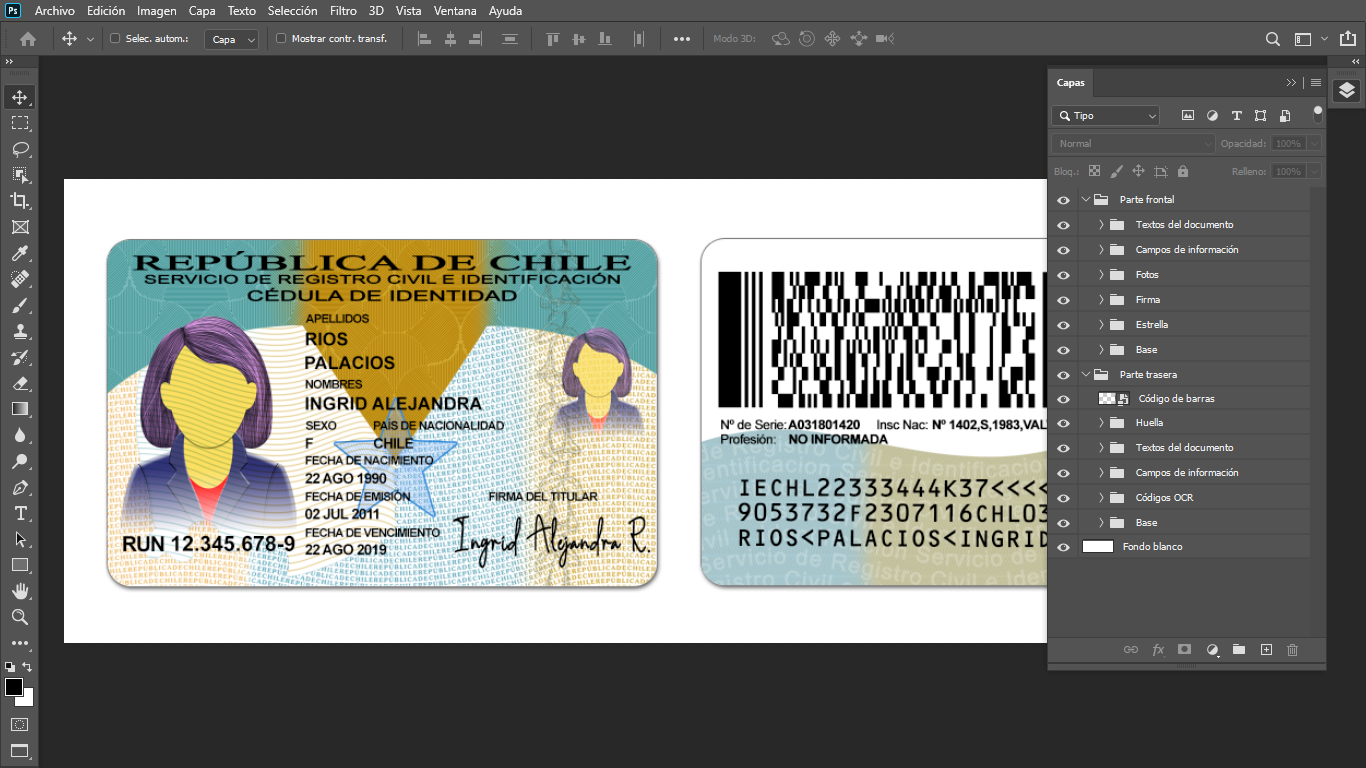Click the Fondo blanco layer thumbnail

(1098, 547)
